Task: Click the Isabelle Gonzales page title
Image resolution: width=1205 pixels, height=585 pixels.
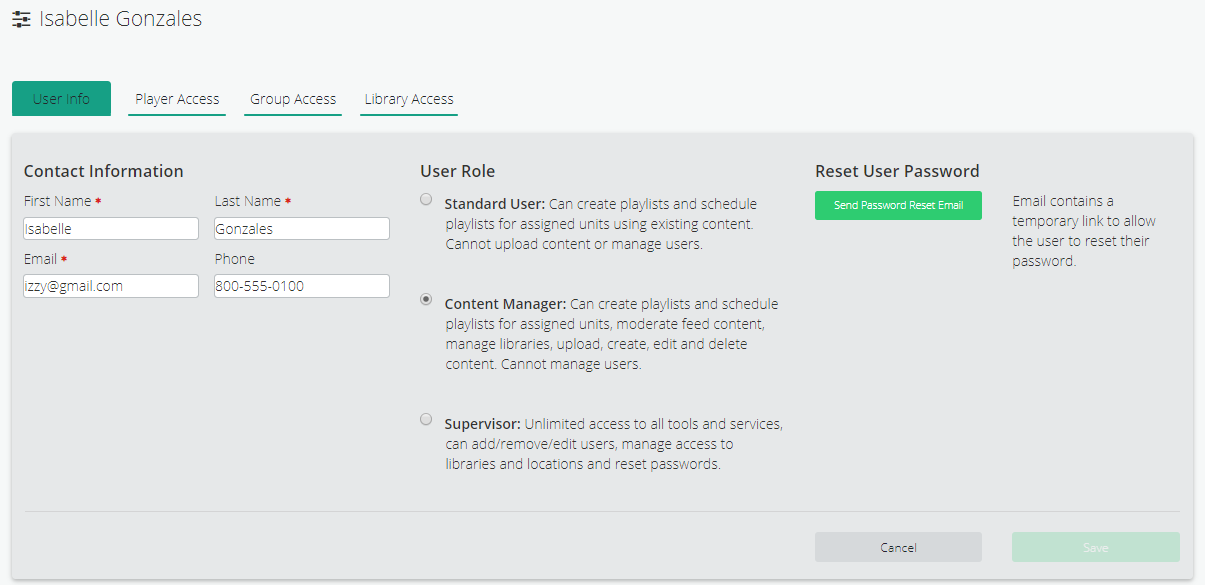Action: pos(119,18)
